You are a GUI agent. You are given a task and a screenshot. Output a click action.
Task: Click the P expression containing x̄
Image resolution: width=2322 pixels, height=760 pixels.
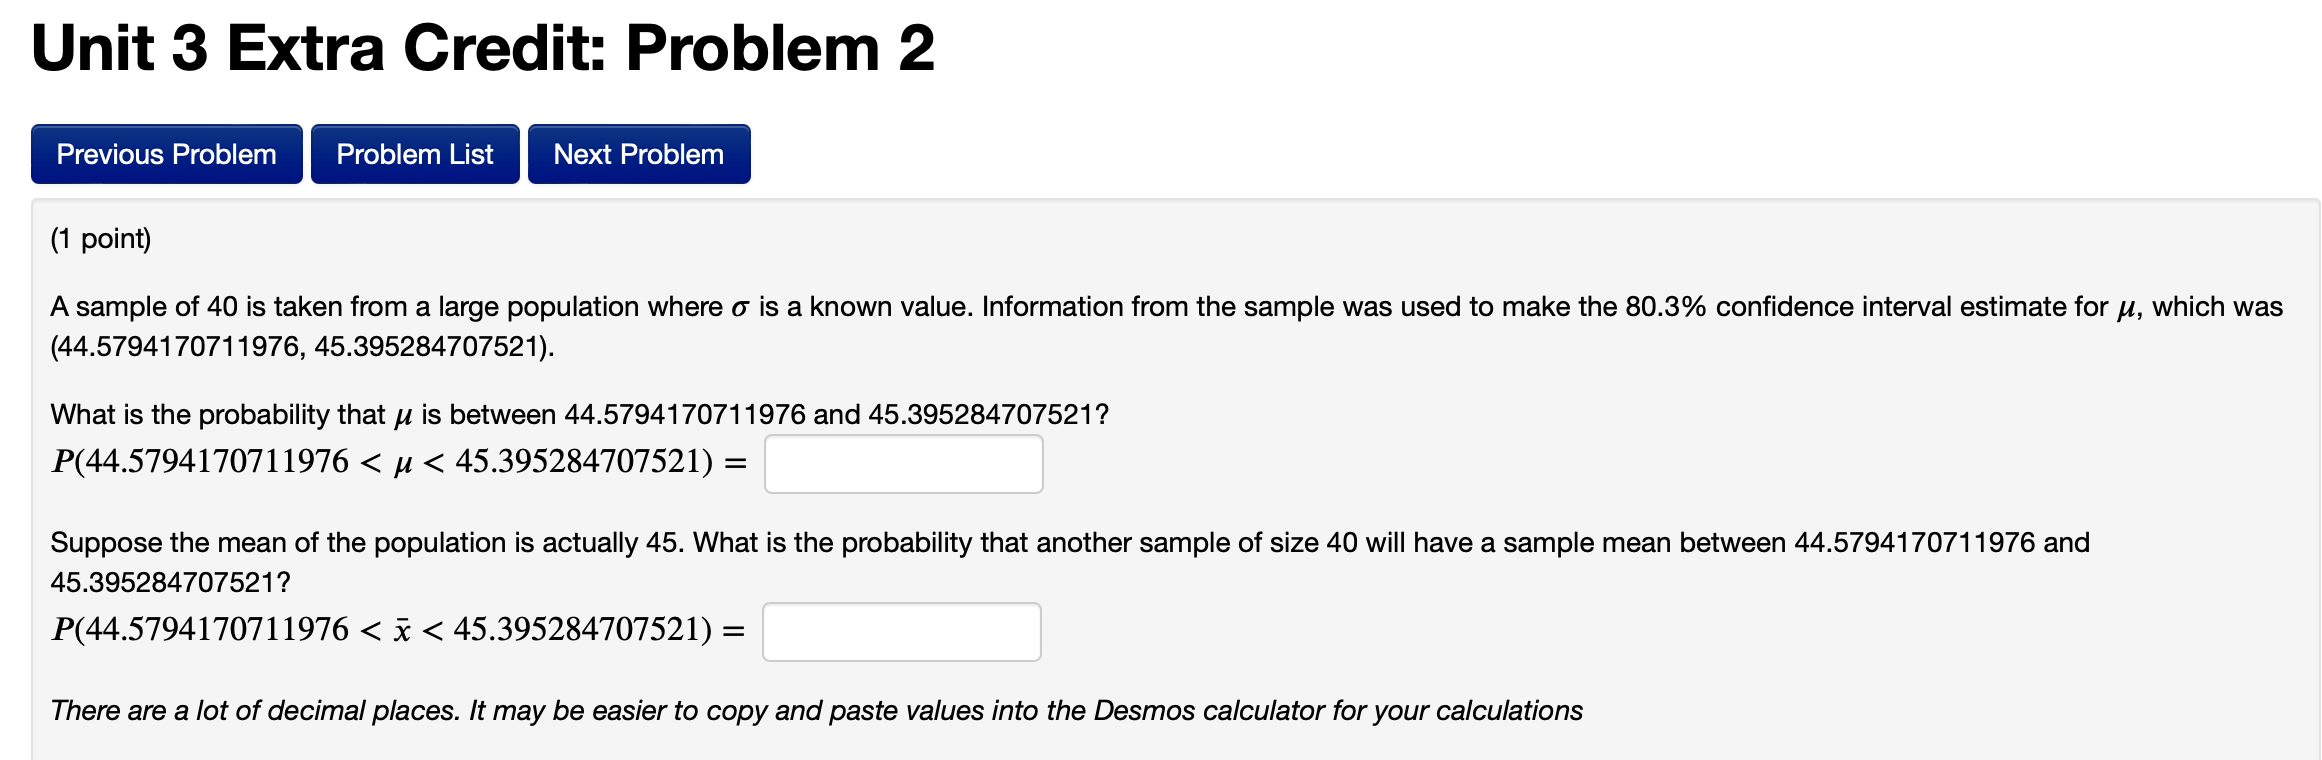[398, 629]
